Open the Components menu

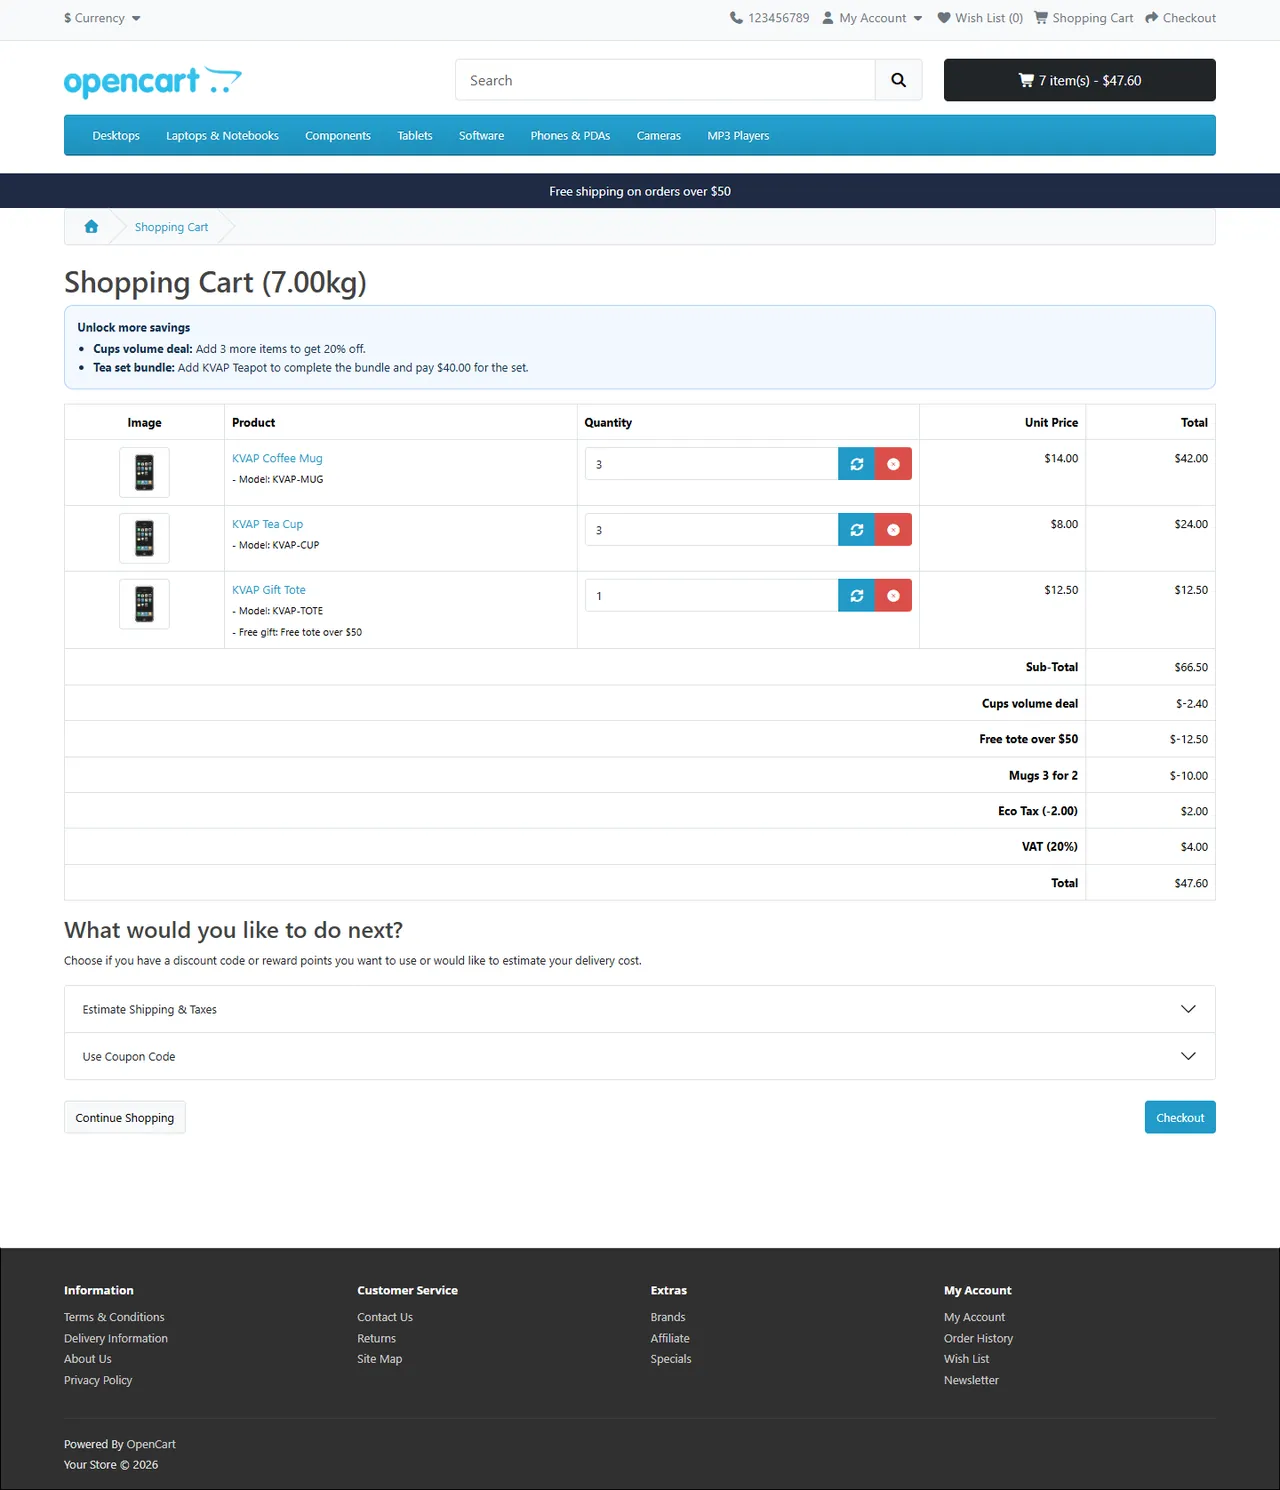point(338,136)
